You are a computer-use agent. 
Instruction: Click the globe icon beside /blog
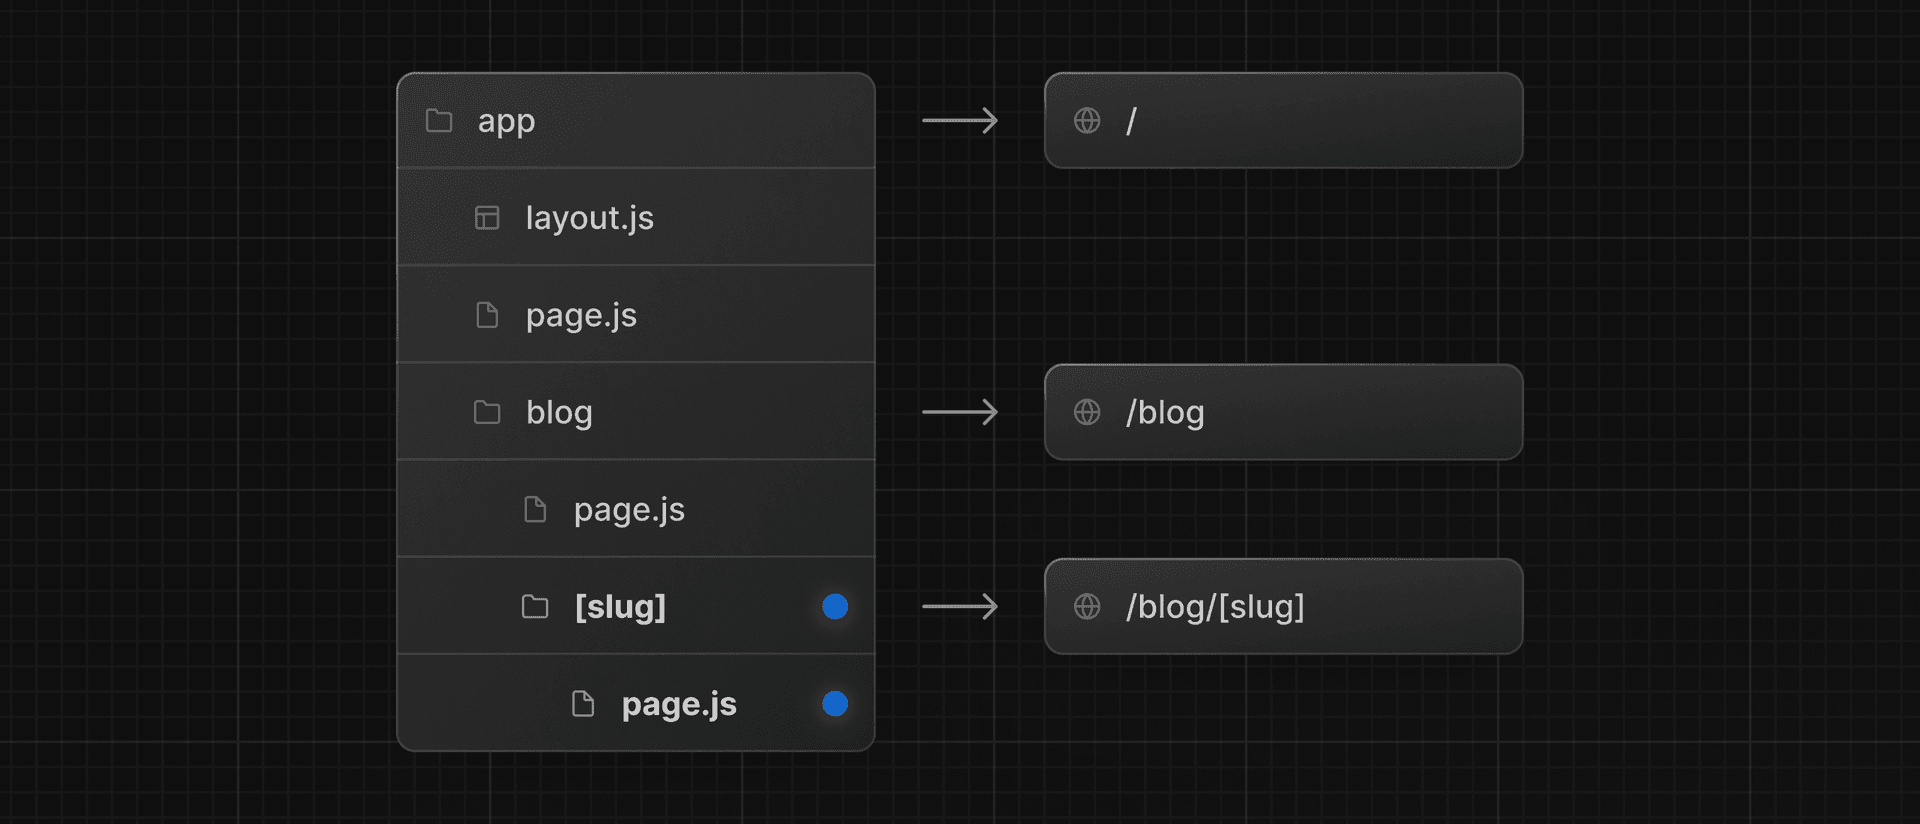point(1087,412)
